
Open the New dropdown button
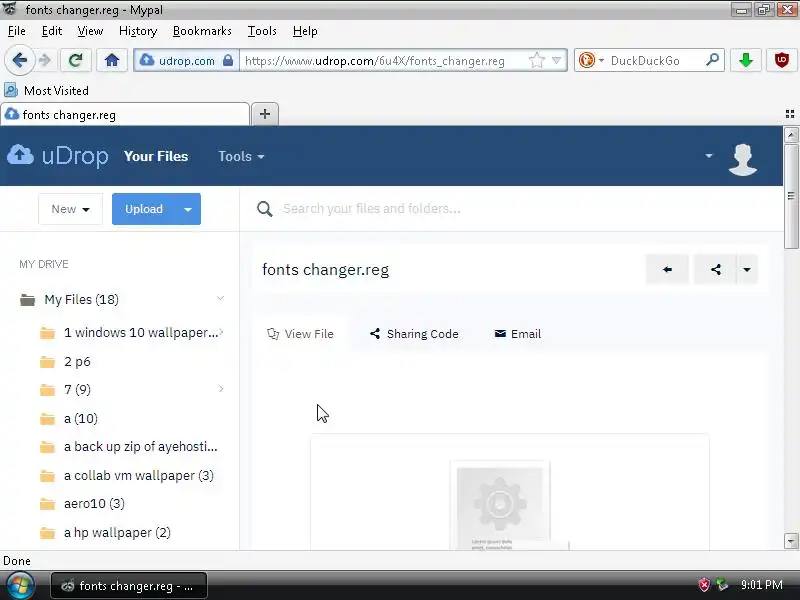click(70, 209)
